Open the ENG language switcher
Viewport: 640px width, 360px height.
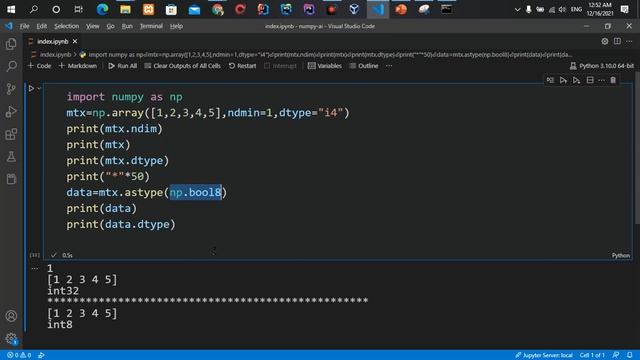(576, 9)
